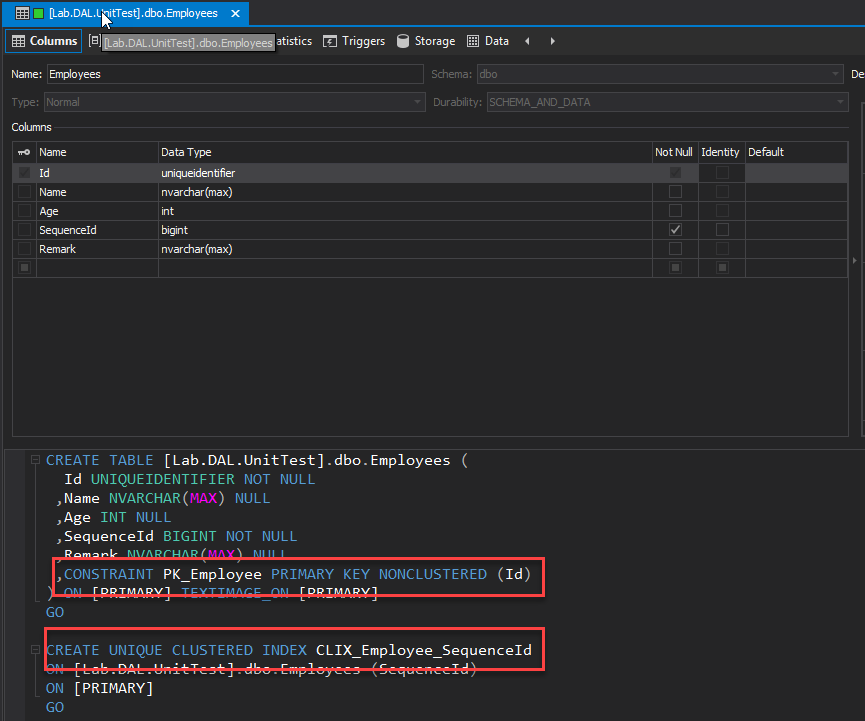Screen dimensions: 865x721
Task: Select the int data type cell
Action: click(405, 211)
